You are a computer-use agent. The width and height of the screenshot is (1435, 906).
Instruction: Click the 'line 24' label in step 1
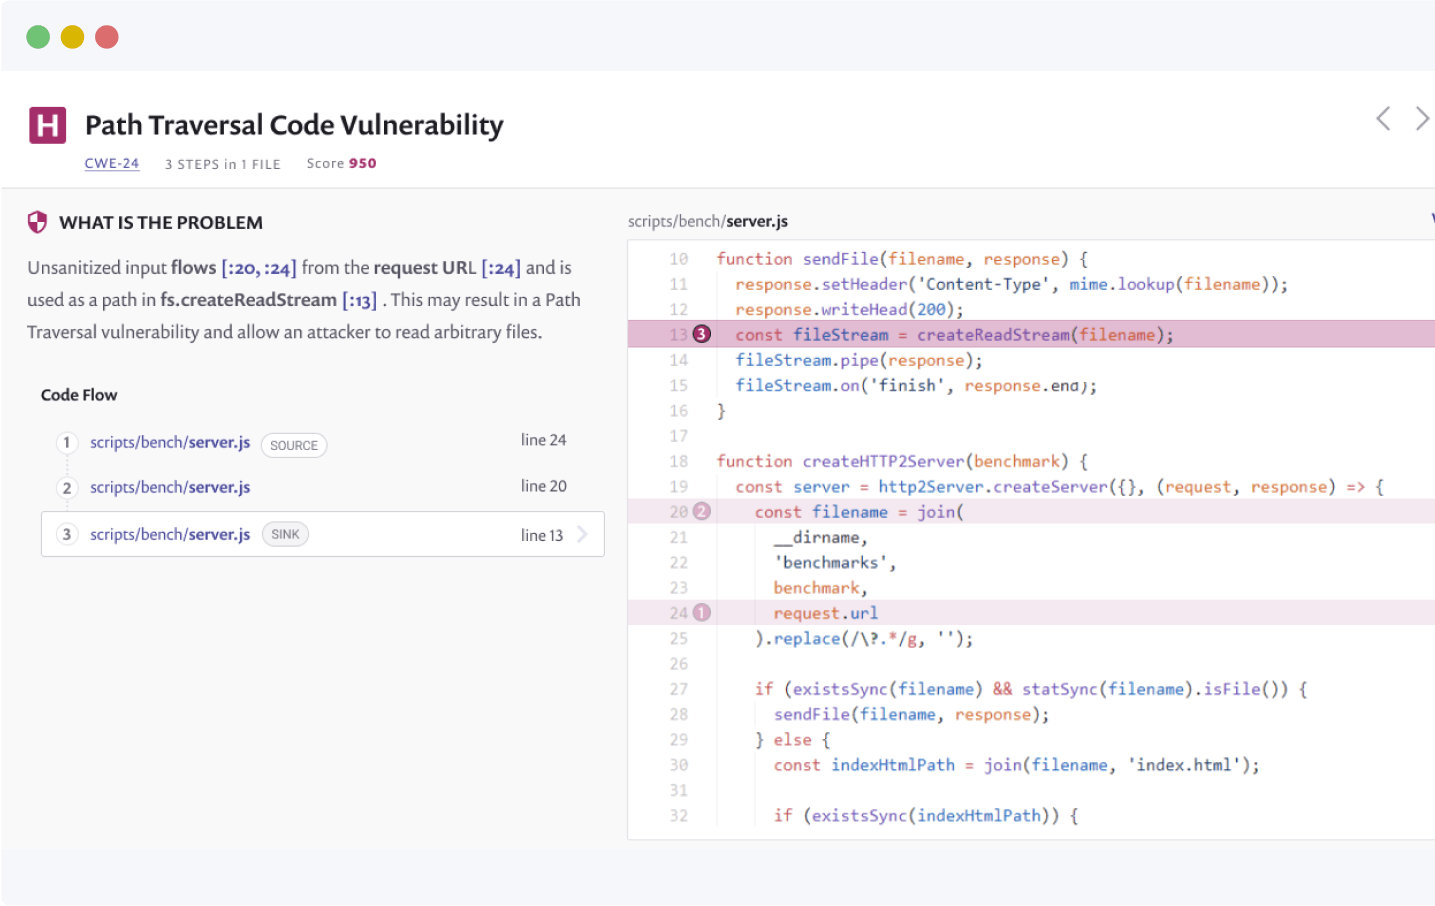[x=543, y=440]
